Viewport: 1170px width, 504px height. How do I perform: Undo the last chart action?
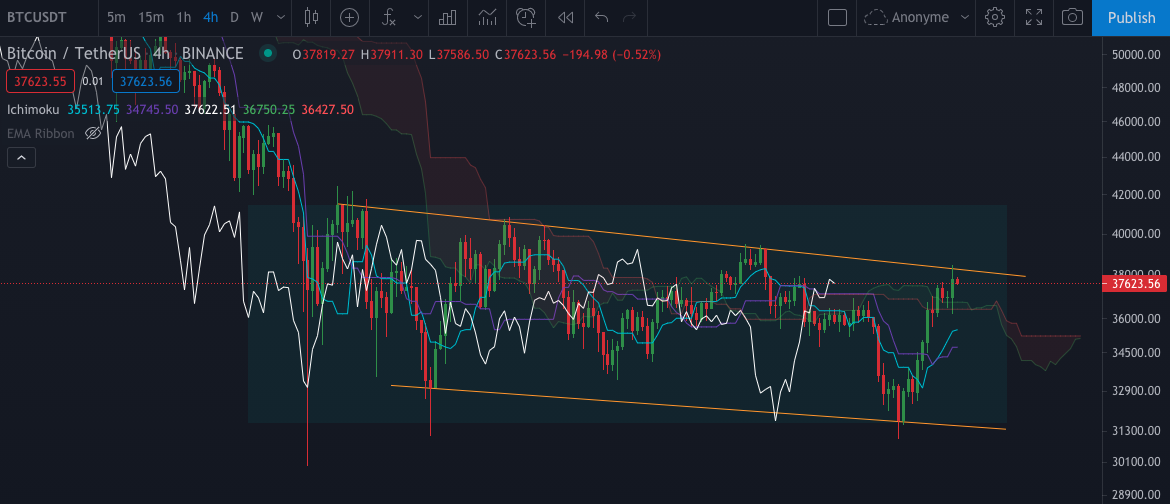point(601,17)
